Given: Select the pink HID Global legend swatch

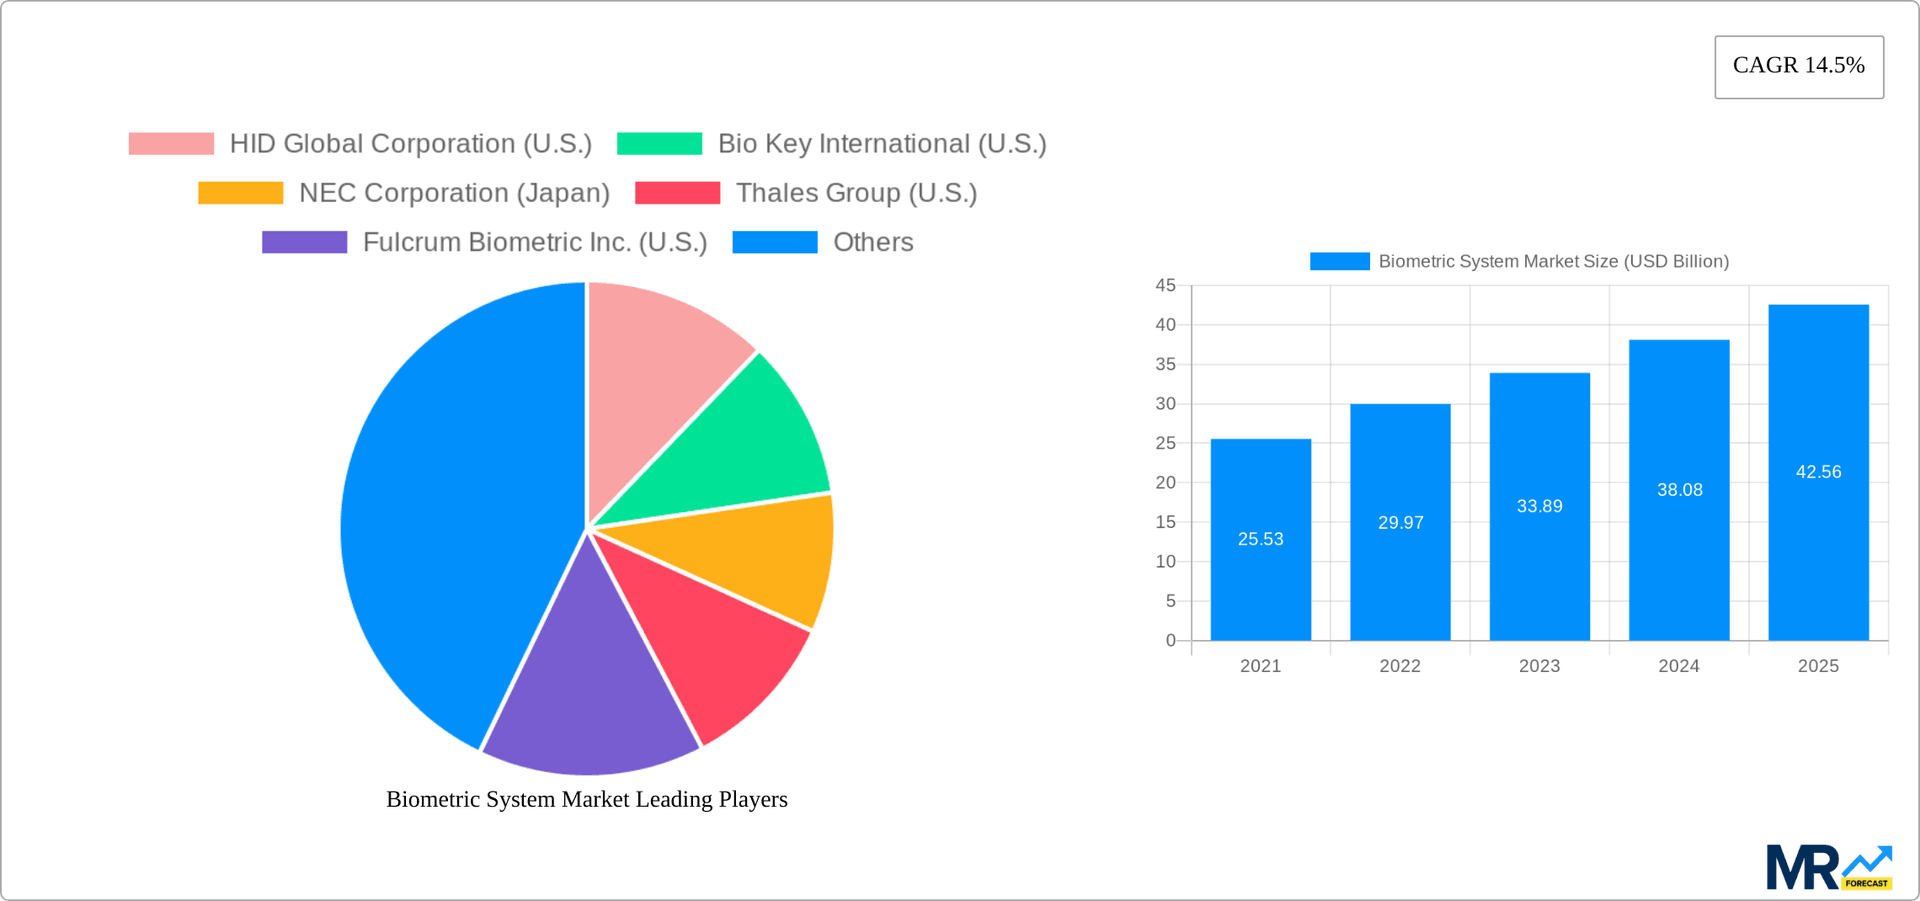Looking at the screenshot, I should tap(170, 143).
